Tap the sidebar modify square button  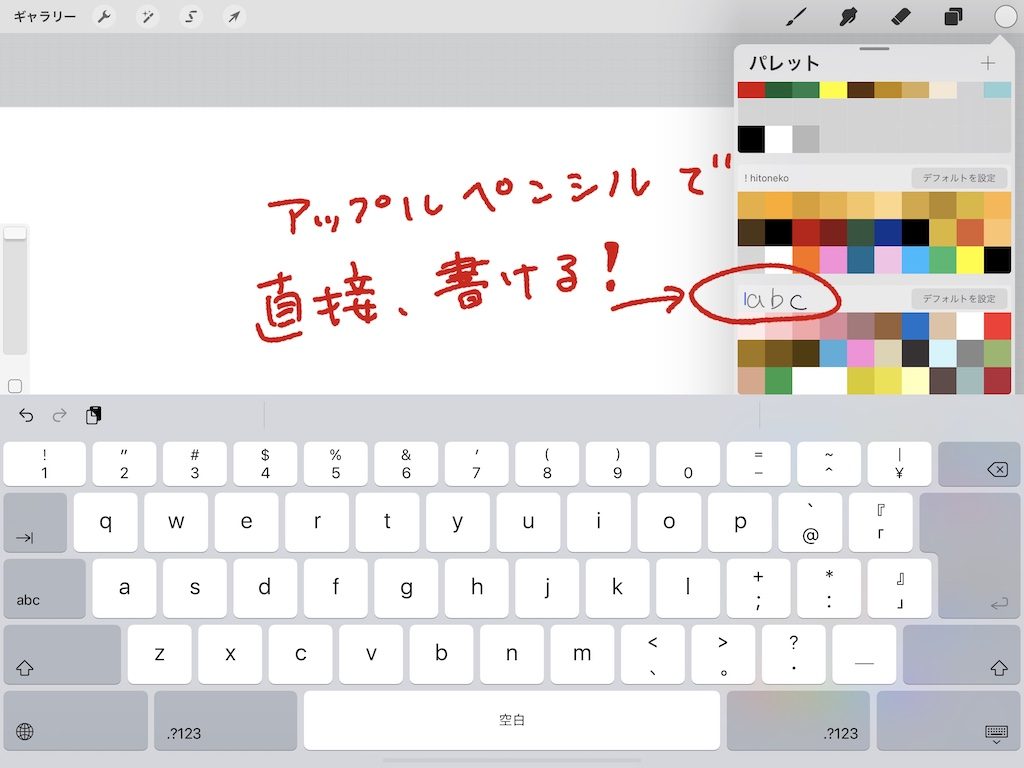coord(15,386)
